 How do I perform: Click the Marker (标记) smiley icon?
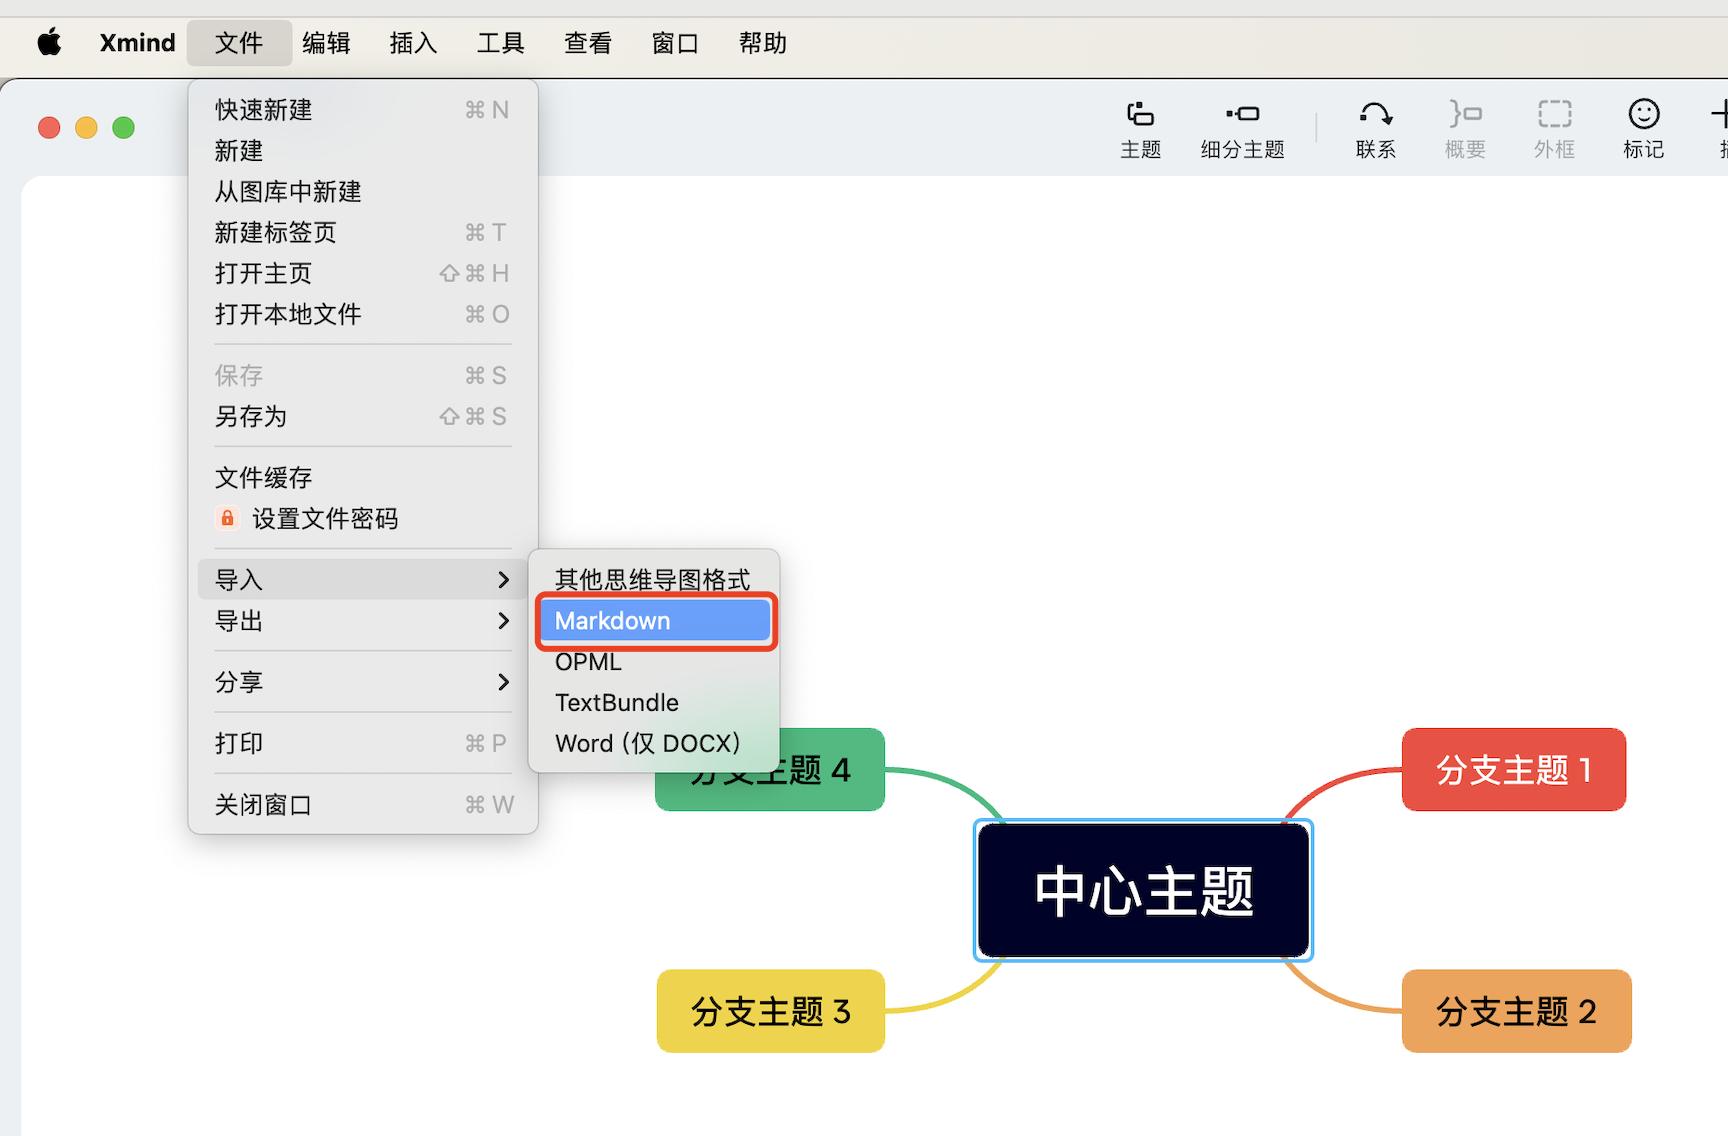[1644, 114]
